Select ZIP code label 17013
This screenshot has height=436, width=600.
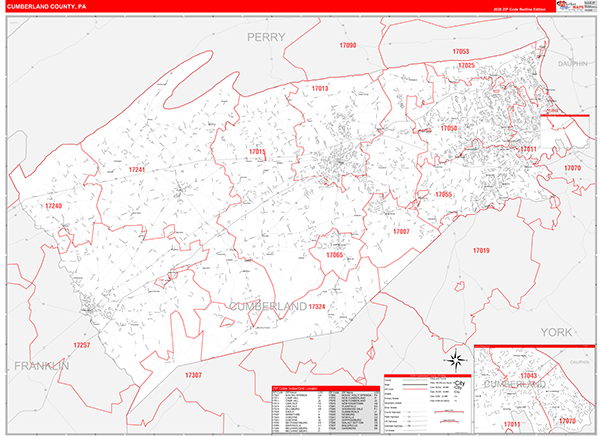click(x=320, y=88)
